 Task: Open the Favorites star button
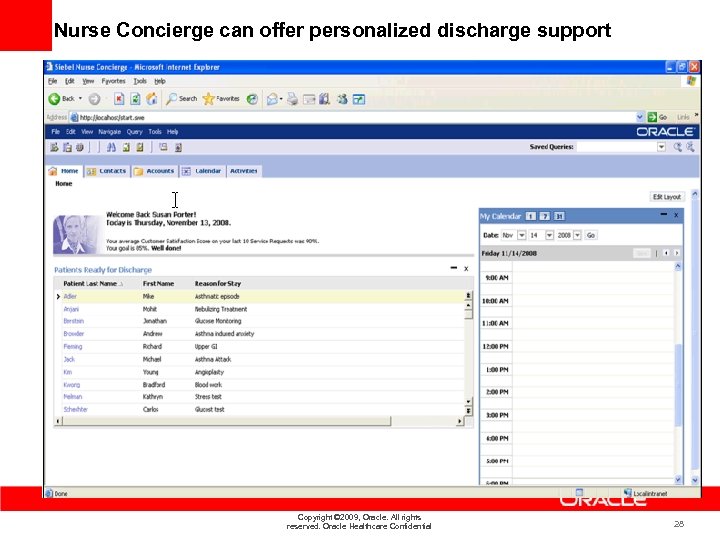[x=221, y=99]
